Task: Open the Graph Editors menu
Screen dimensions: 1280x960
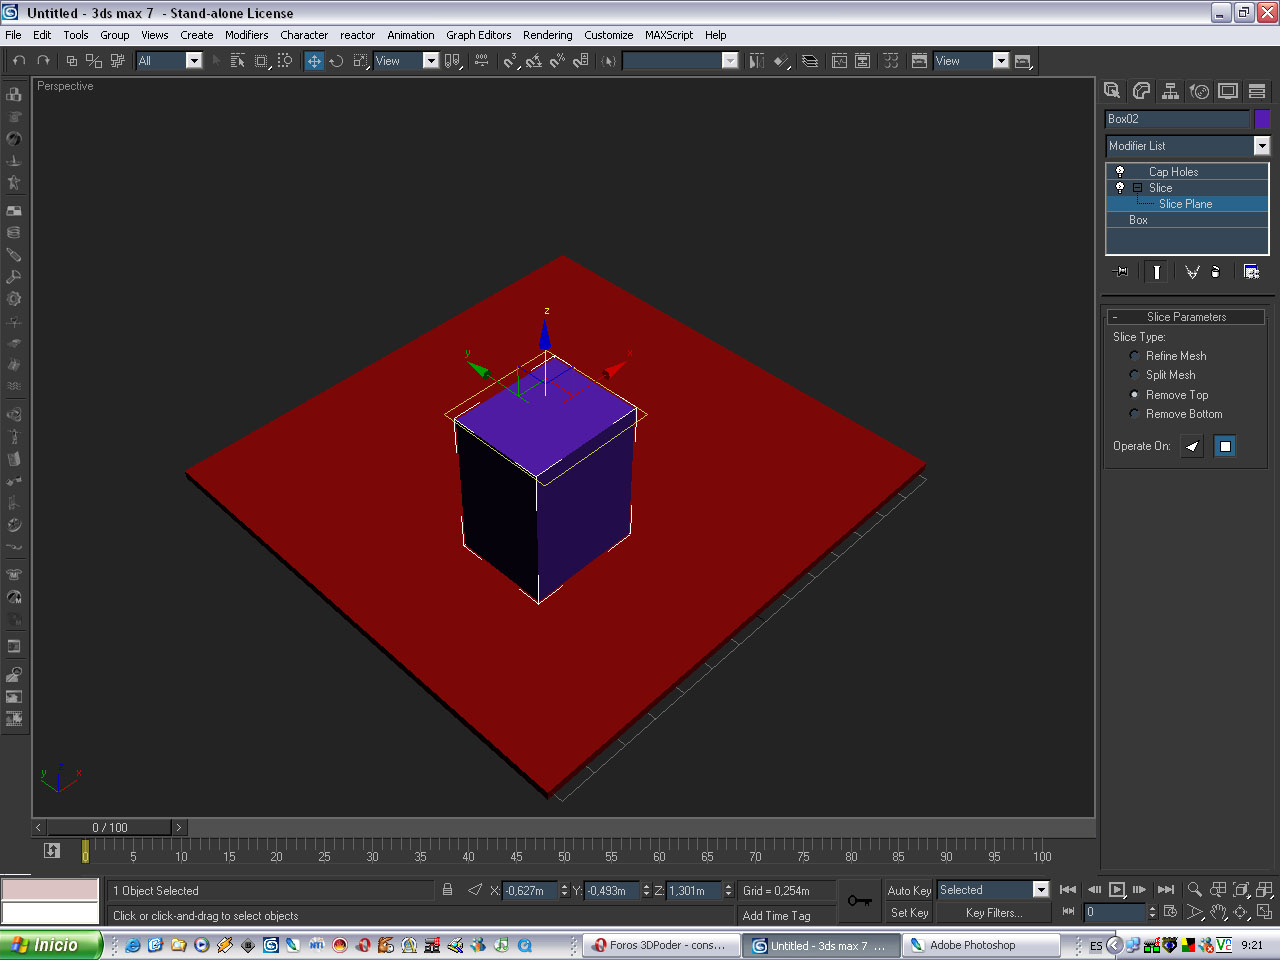Action: point(478,35)
